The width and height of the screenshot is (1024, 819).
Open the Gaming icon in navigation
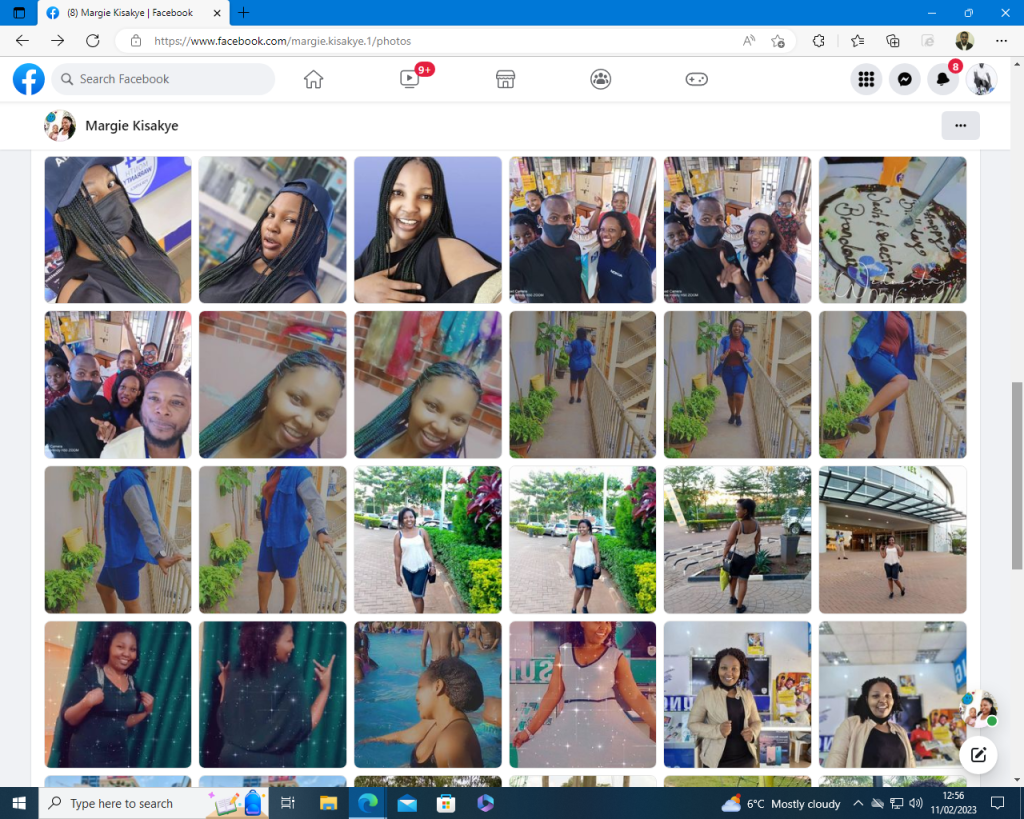tap(695, 79)
